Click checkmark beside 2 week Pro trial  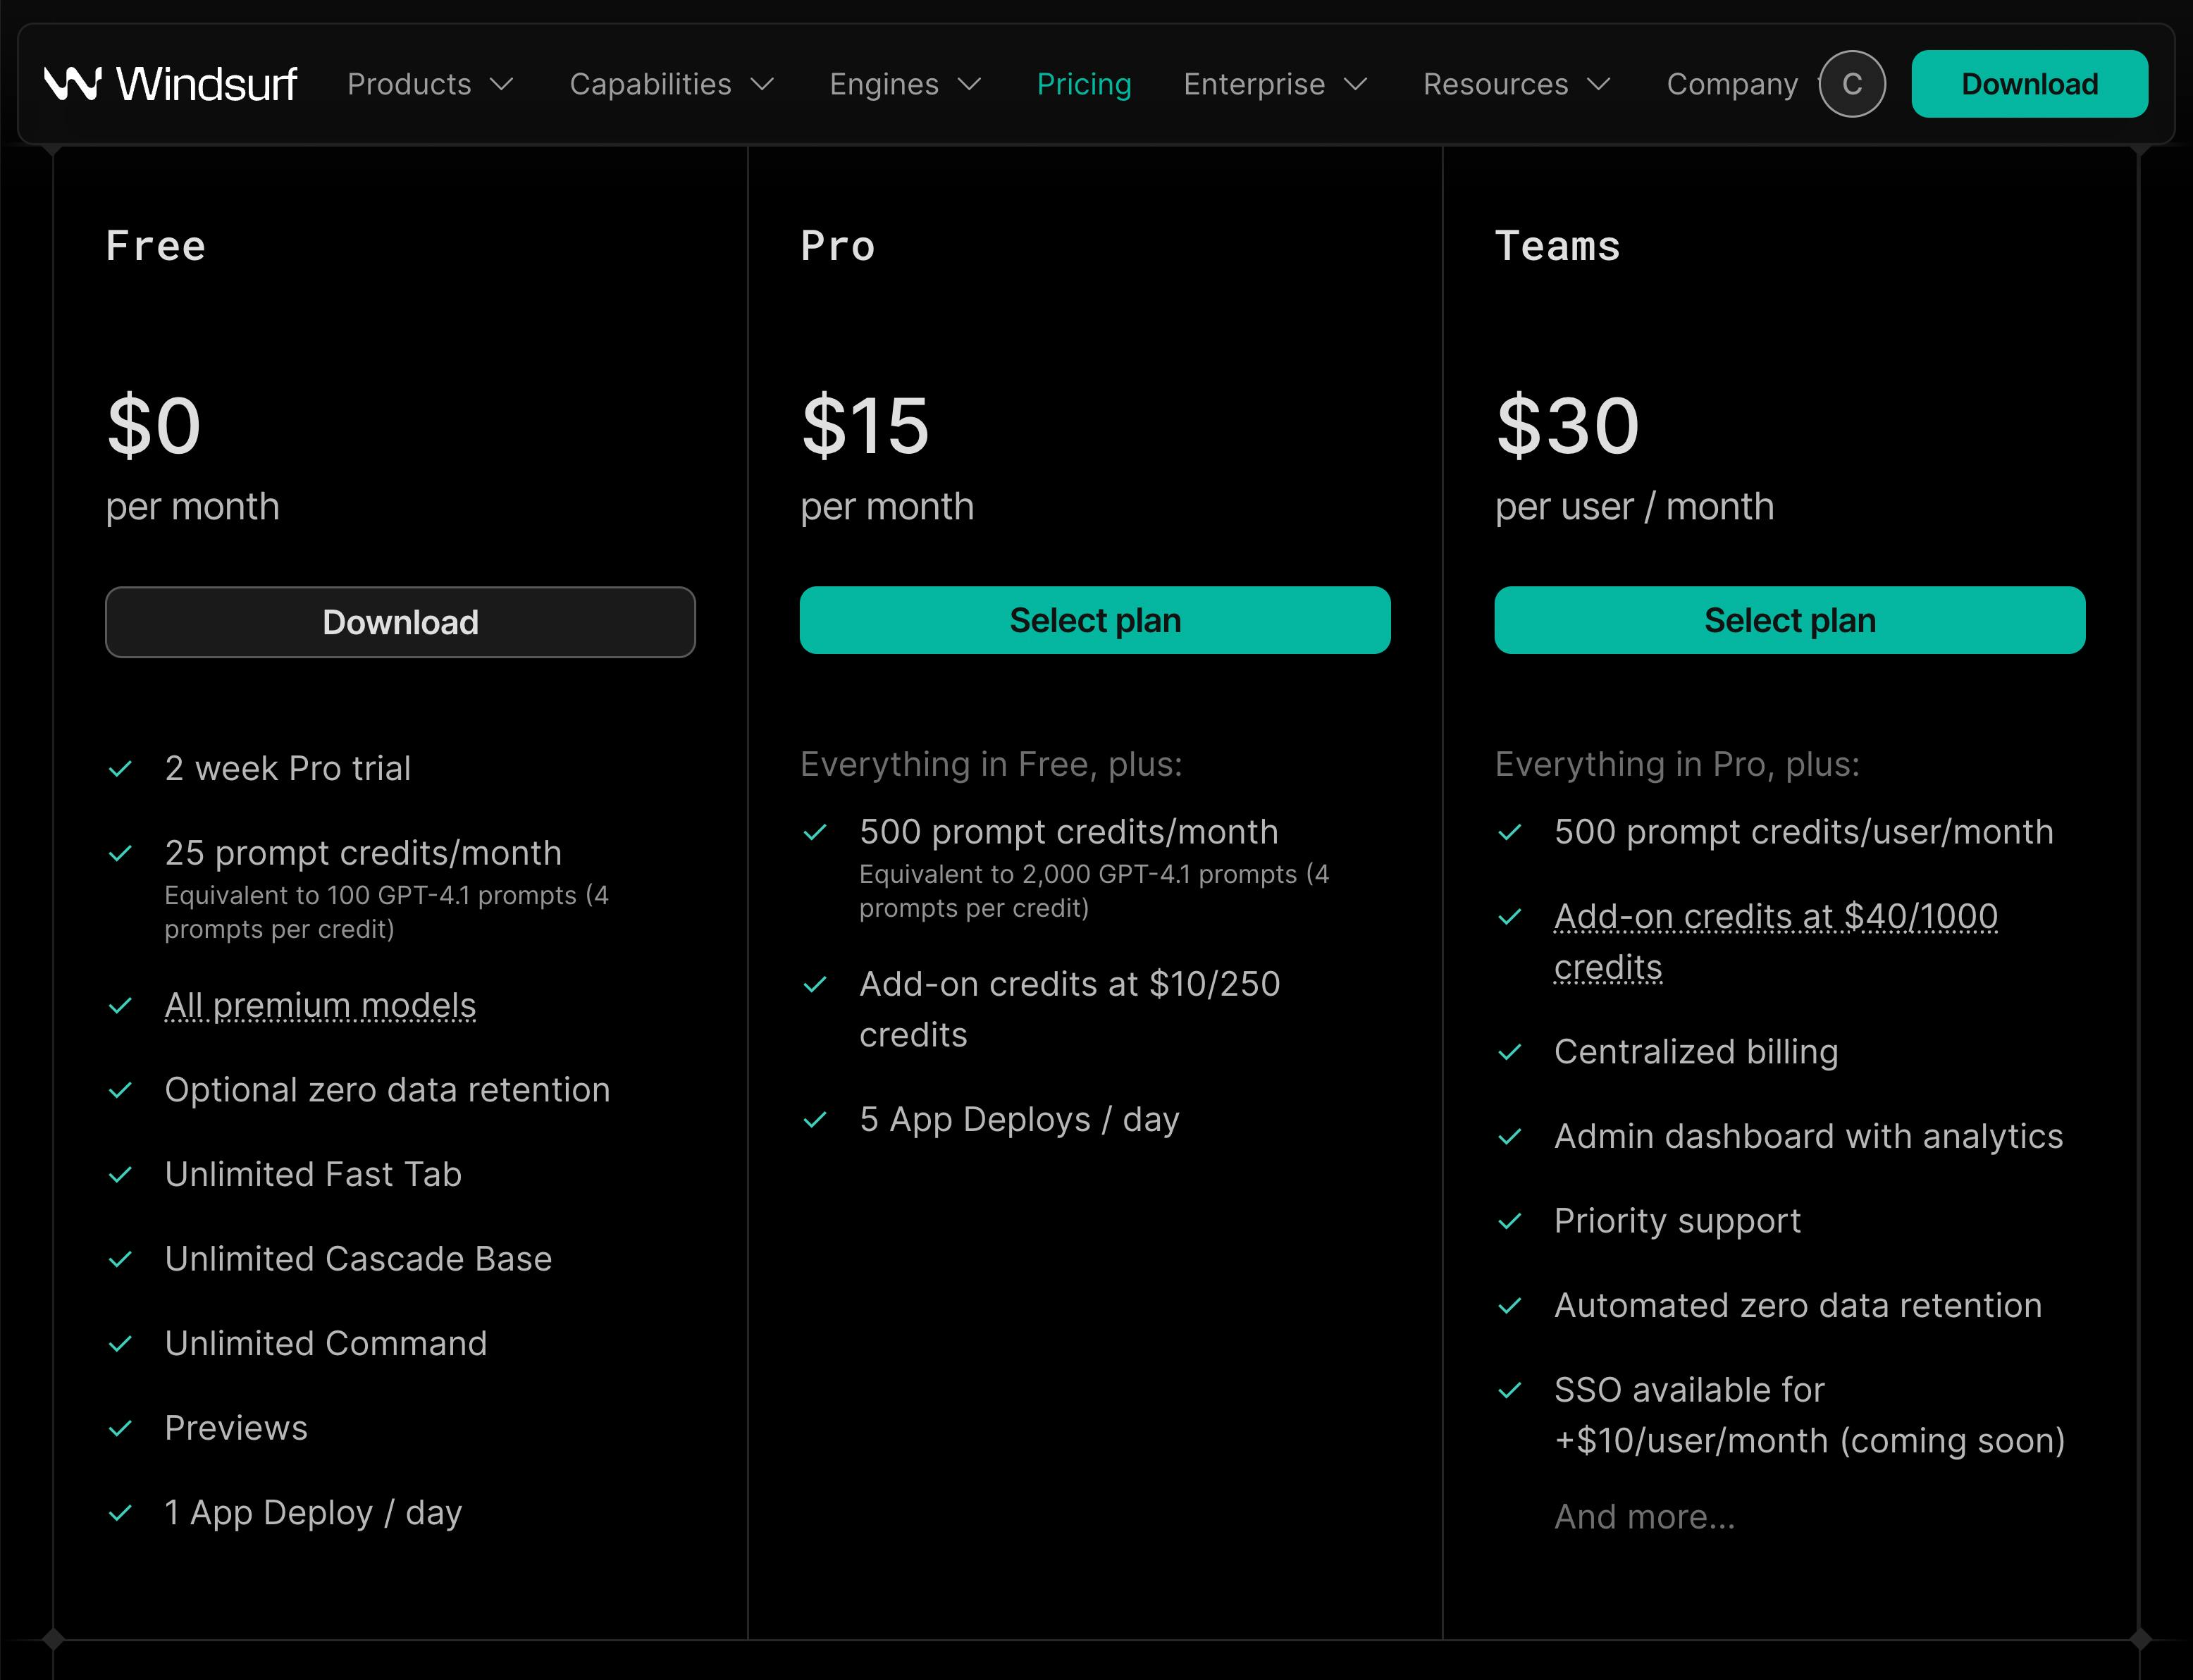[120, 769]
